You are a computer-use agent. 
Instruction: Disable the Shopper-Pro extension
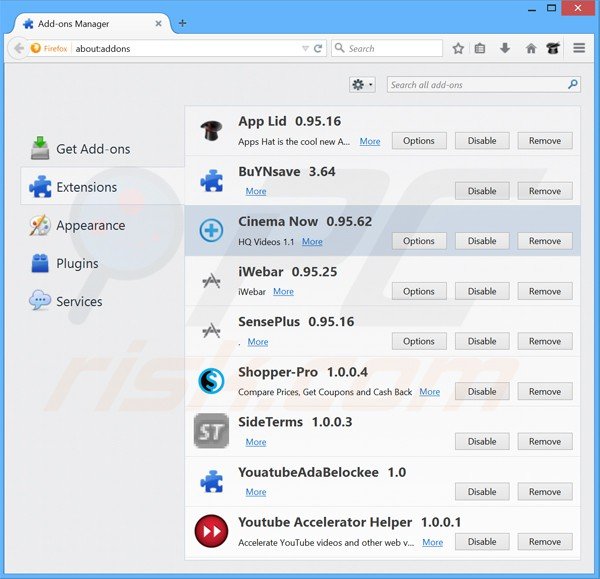[482, 391]
